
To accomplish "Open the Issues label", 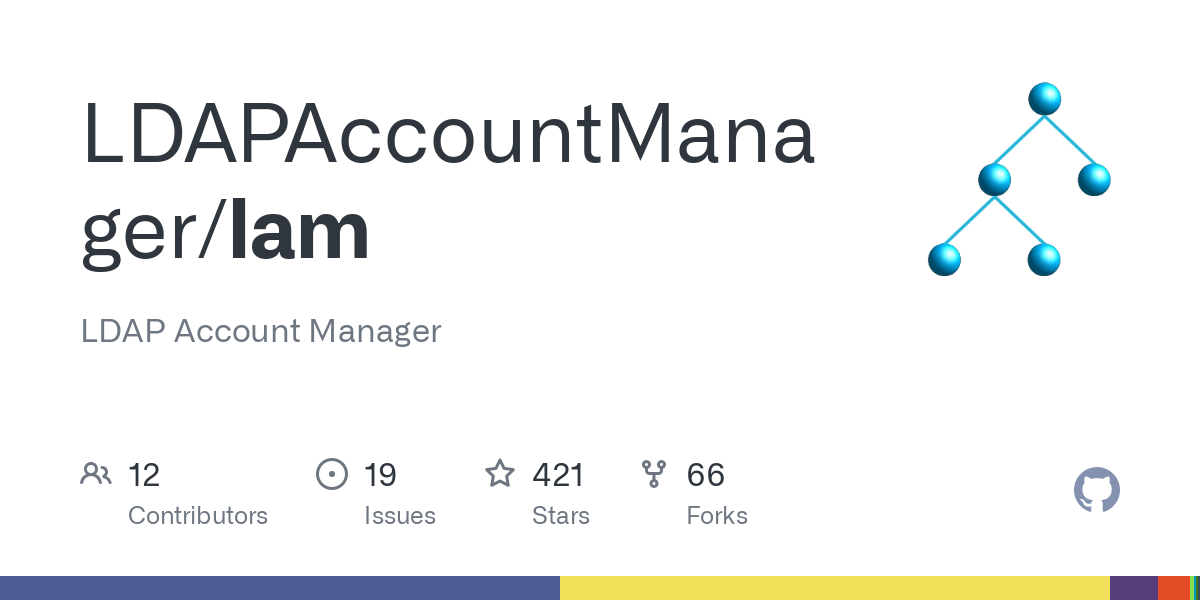I will (x=400, y=516).
